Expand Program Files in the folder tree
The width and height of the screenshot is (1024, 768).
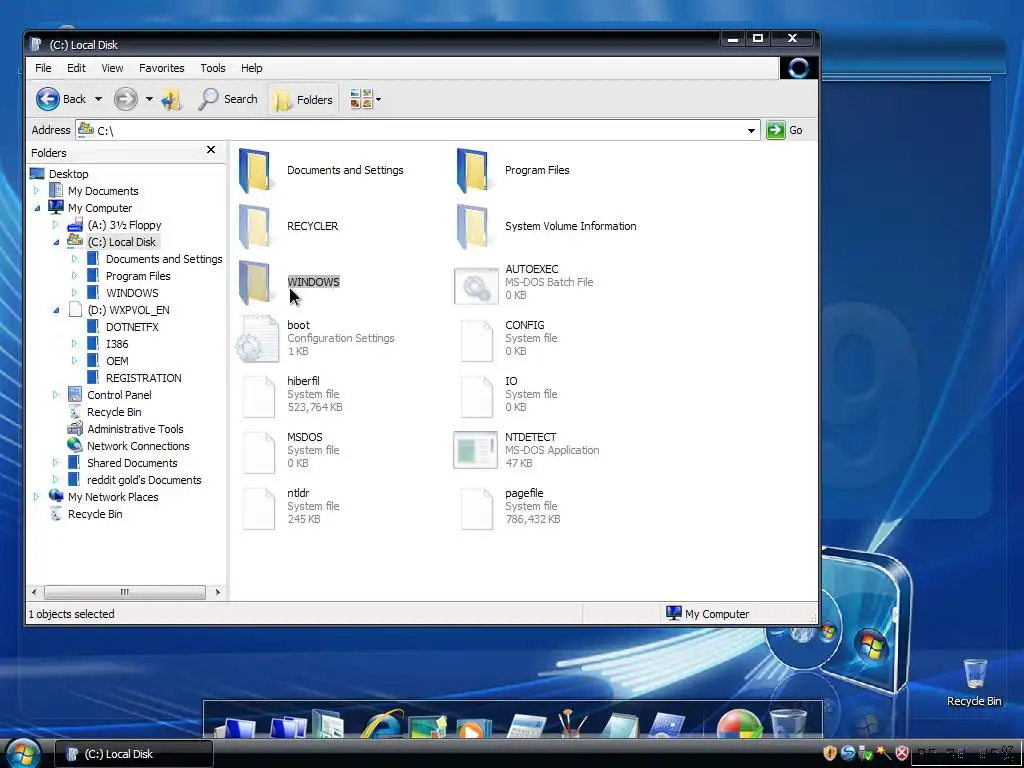tap(74, 276)
